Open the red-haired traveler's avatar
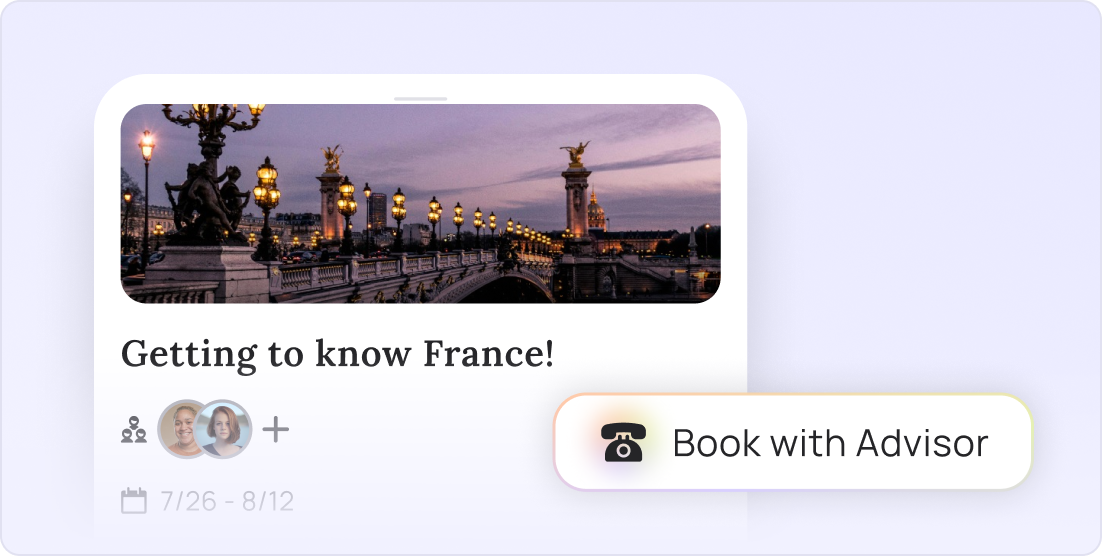This screenshot has height=556, width=1102. tap(223, 429)
